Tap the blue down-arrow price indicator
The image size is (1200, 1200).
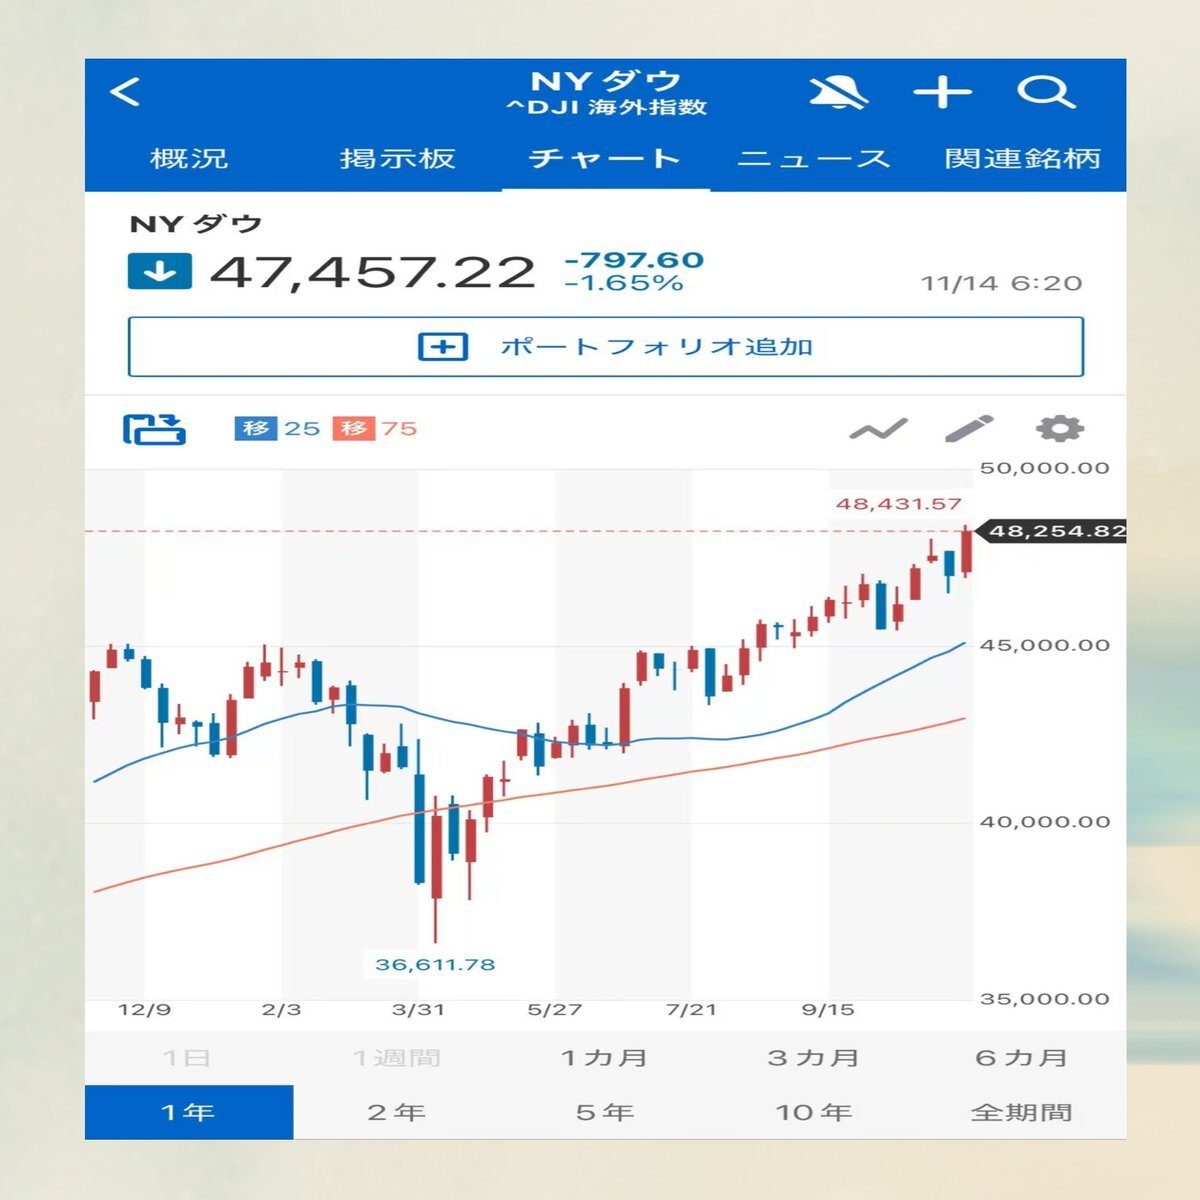point(160,272)
